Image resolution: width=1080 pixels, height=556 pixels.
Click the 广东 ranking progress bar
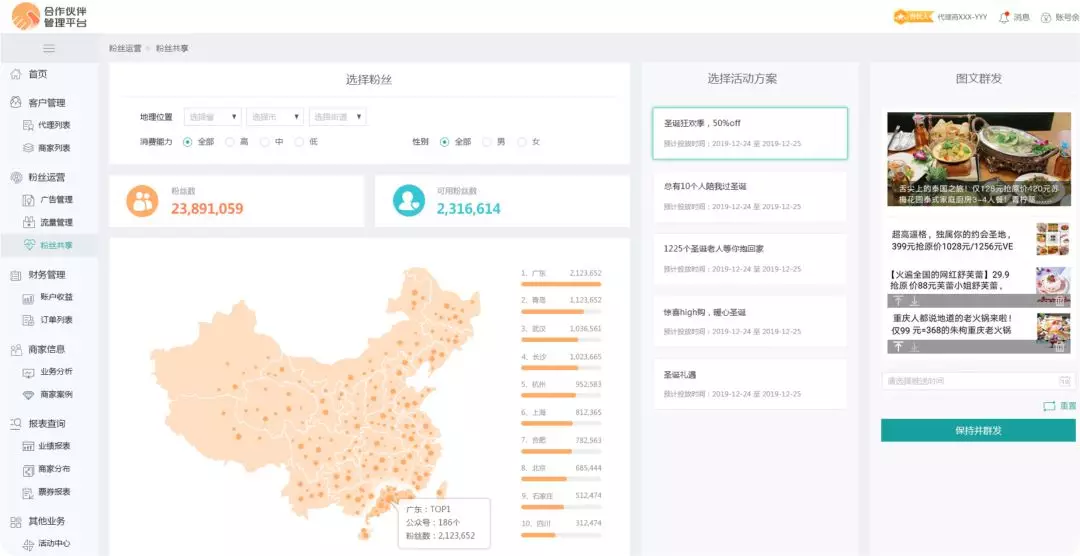coord(561,284)
